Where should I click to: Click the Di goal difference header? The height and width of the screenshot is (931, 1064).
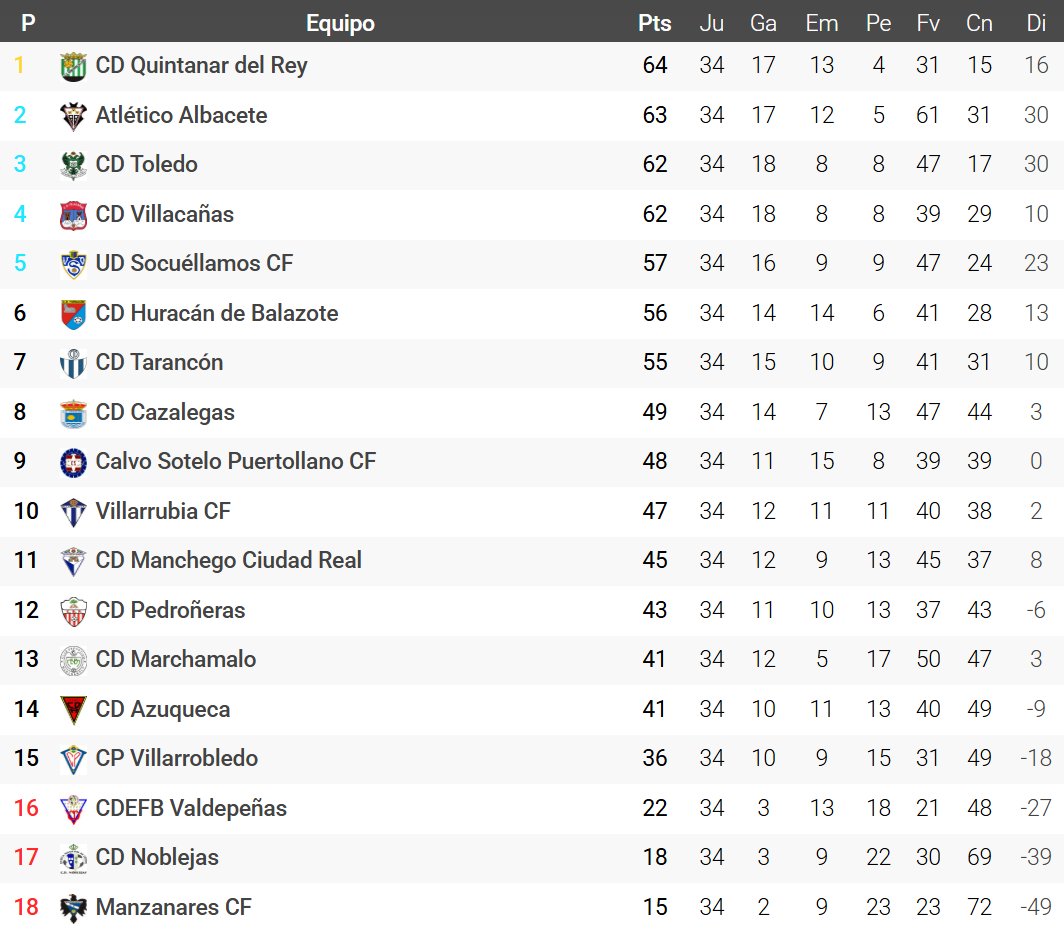(x=1036, y=23)
